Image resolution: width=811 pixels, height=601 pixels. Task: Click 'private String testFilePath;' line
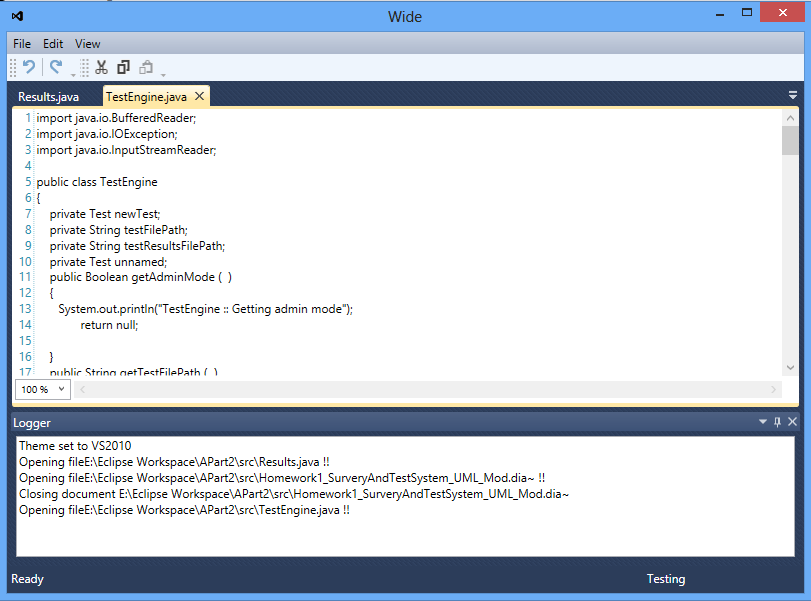118,230
